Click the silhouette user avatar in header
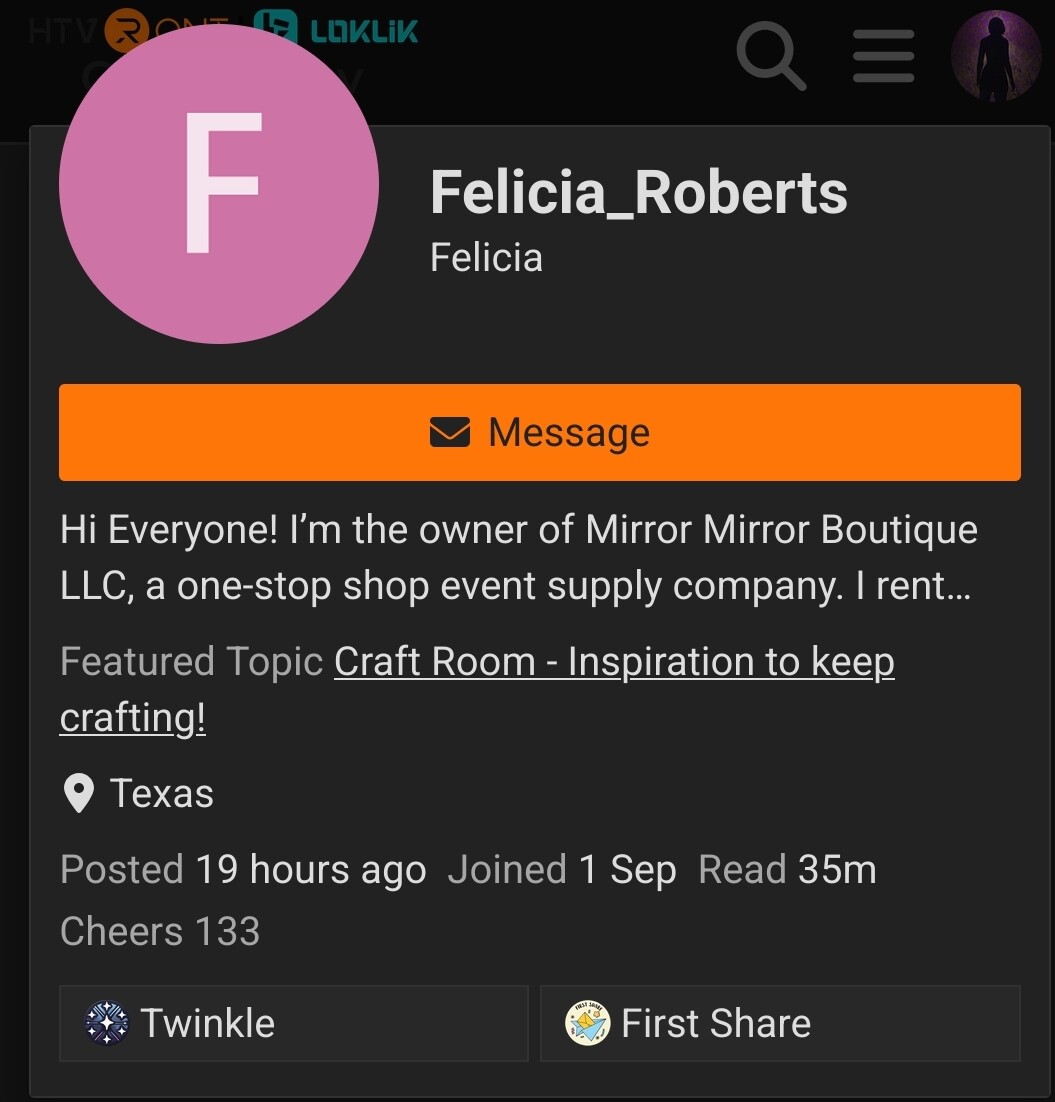Image resolution: width=1055 pixels, height=1102 pixels. [x=995, y=56]
